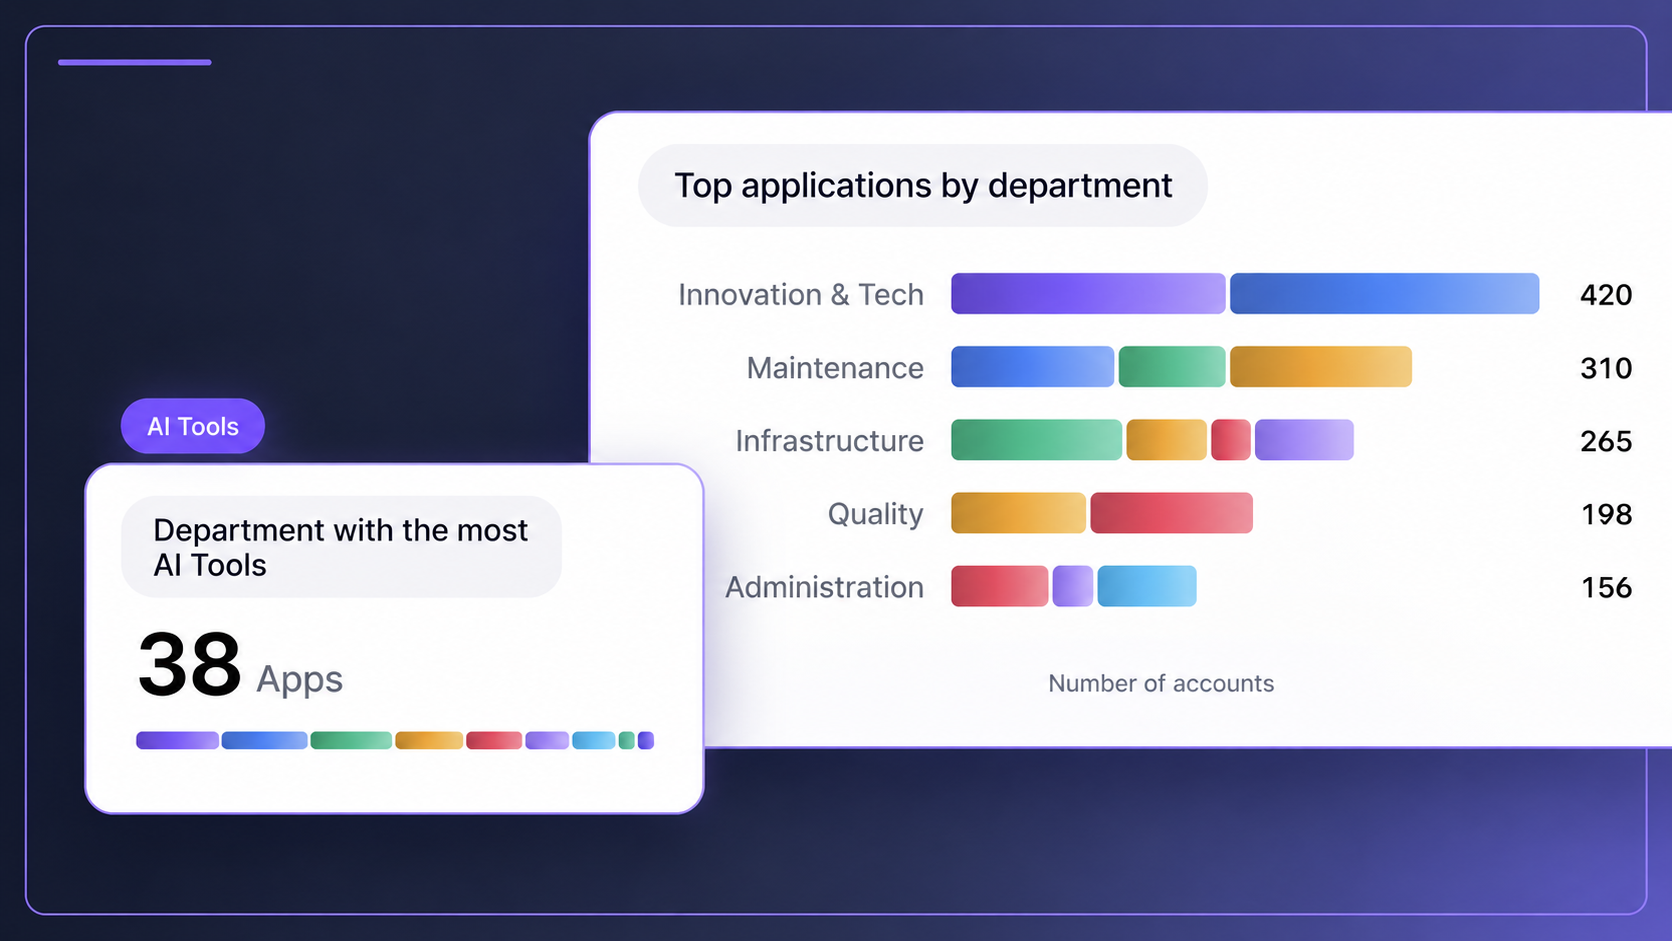Click the Innovation & Tech row label
1672x941 pixels.
[x=801, y=294]
